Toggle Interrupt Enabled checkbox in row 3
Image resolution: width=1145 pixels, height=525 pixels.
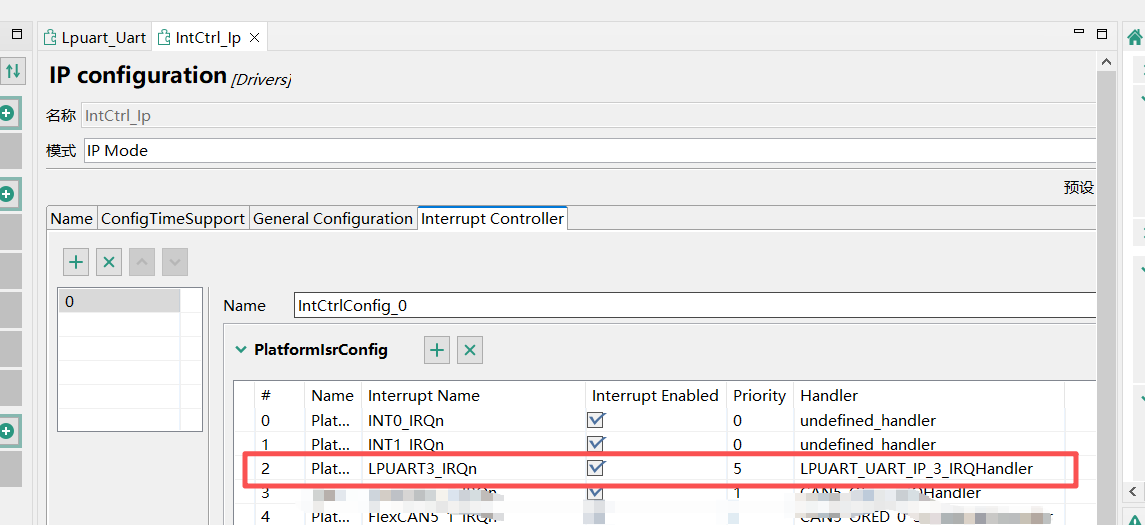click(x=597, y=491)
